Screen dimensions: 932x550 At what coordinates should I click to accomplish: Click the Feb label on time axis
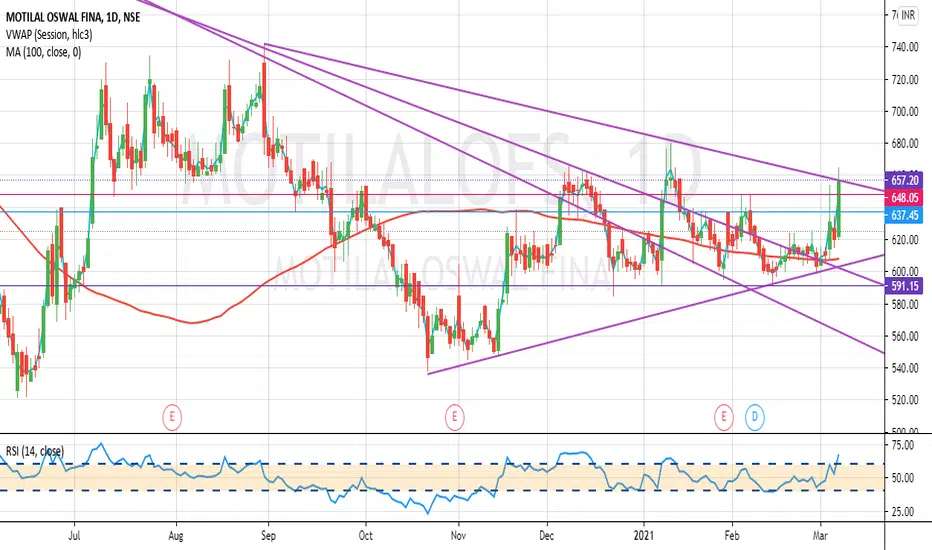coord(732,536)
